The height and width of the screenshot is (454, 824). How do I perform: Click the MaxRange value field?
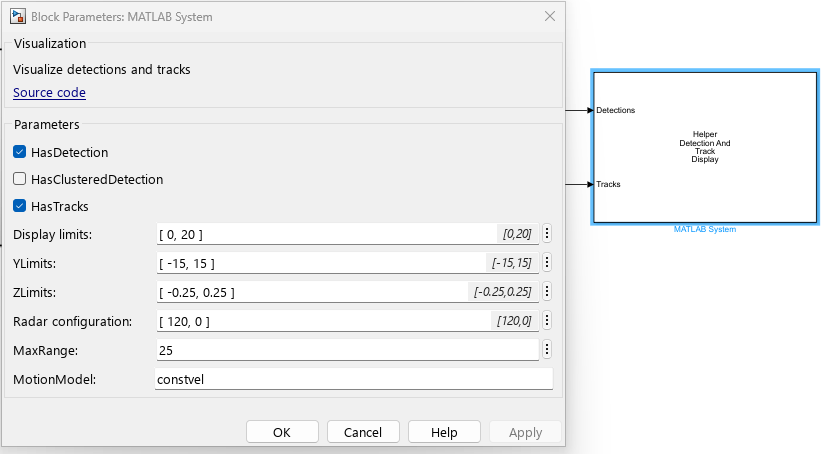click(346, 351)
